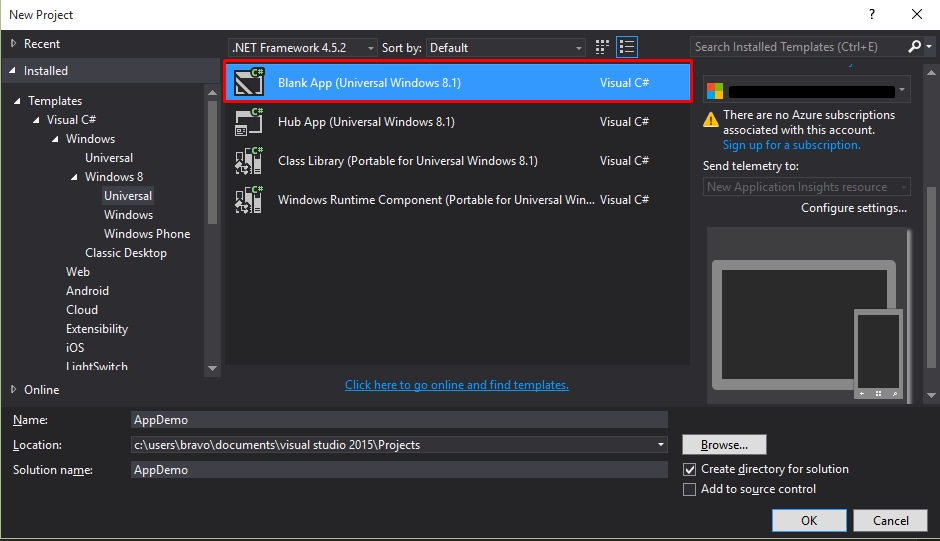Select Windows Phone tree item
940x541 pixels.
pos(147,234)
